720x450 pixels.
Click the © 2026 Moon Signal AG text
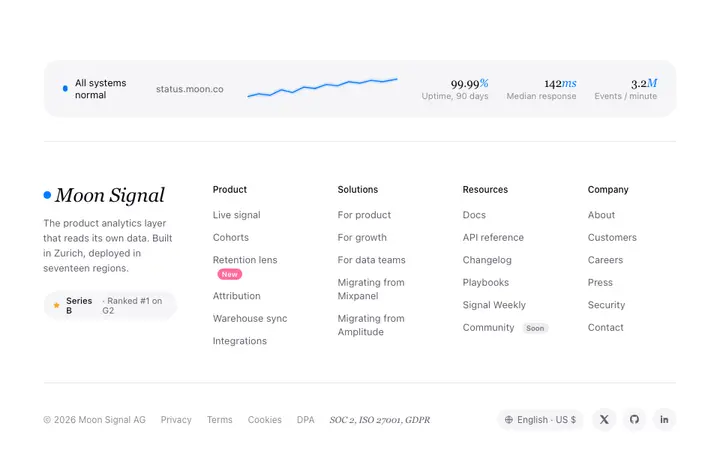[94, 420]
